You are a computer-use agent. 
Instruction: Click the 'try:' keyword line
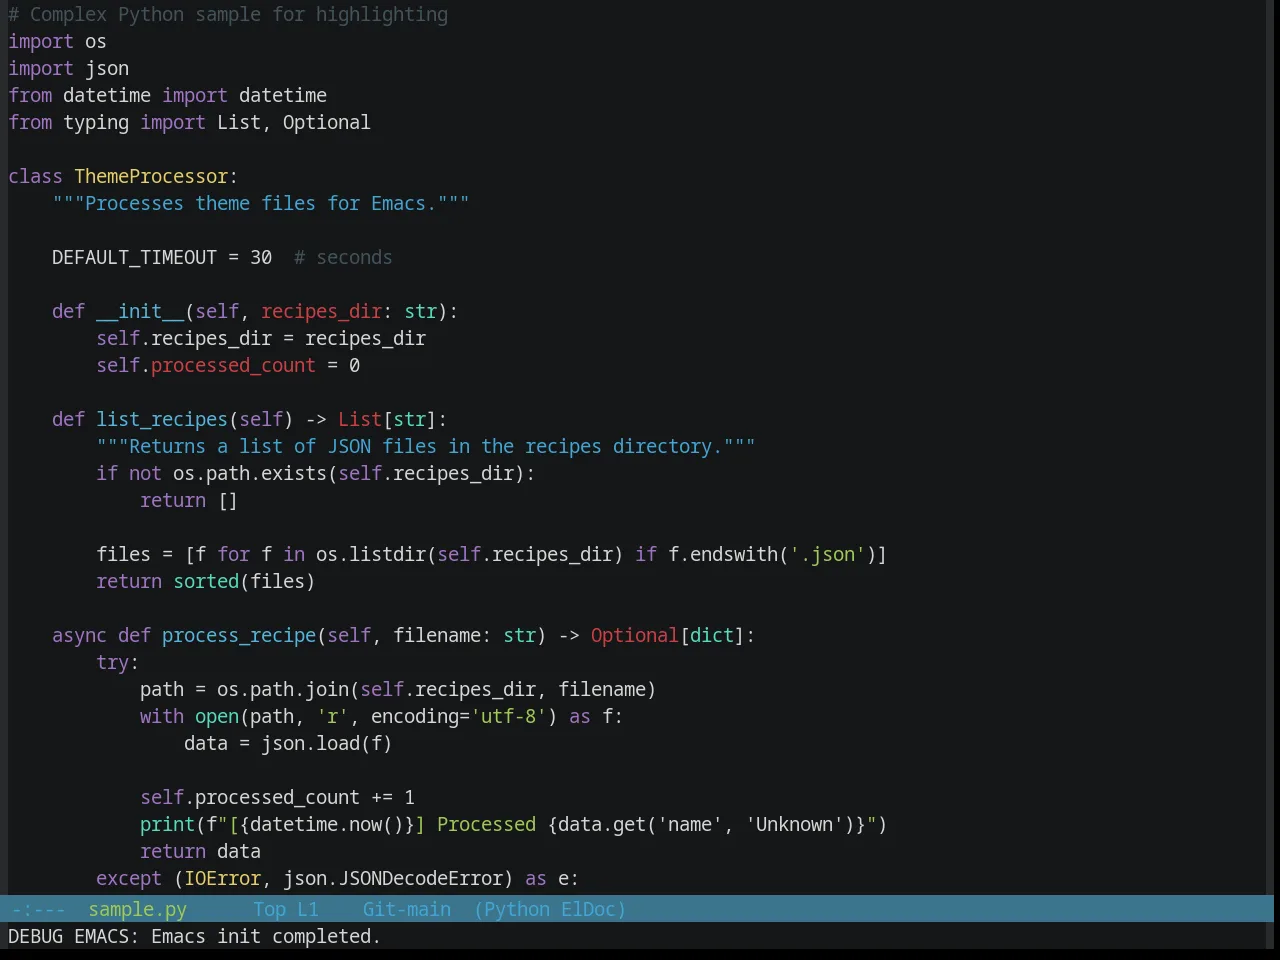118,662
